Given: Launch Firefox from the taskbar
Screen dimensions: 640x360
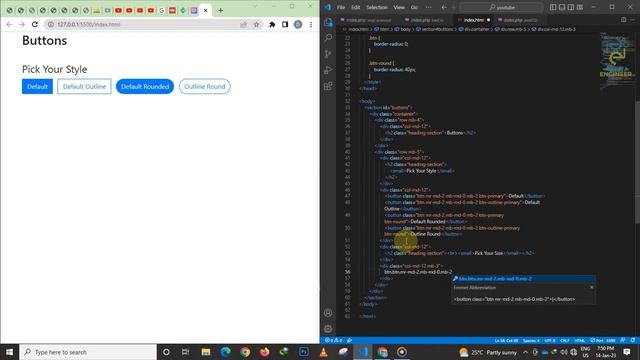Looking at the screenshot, I should coord(264,352).
